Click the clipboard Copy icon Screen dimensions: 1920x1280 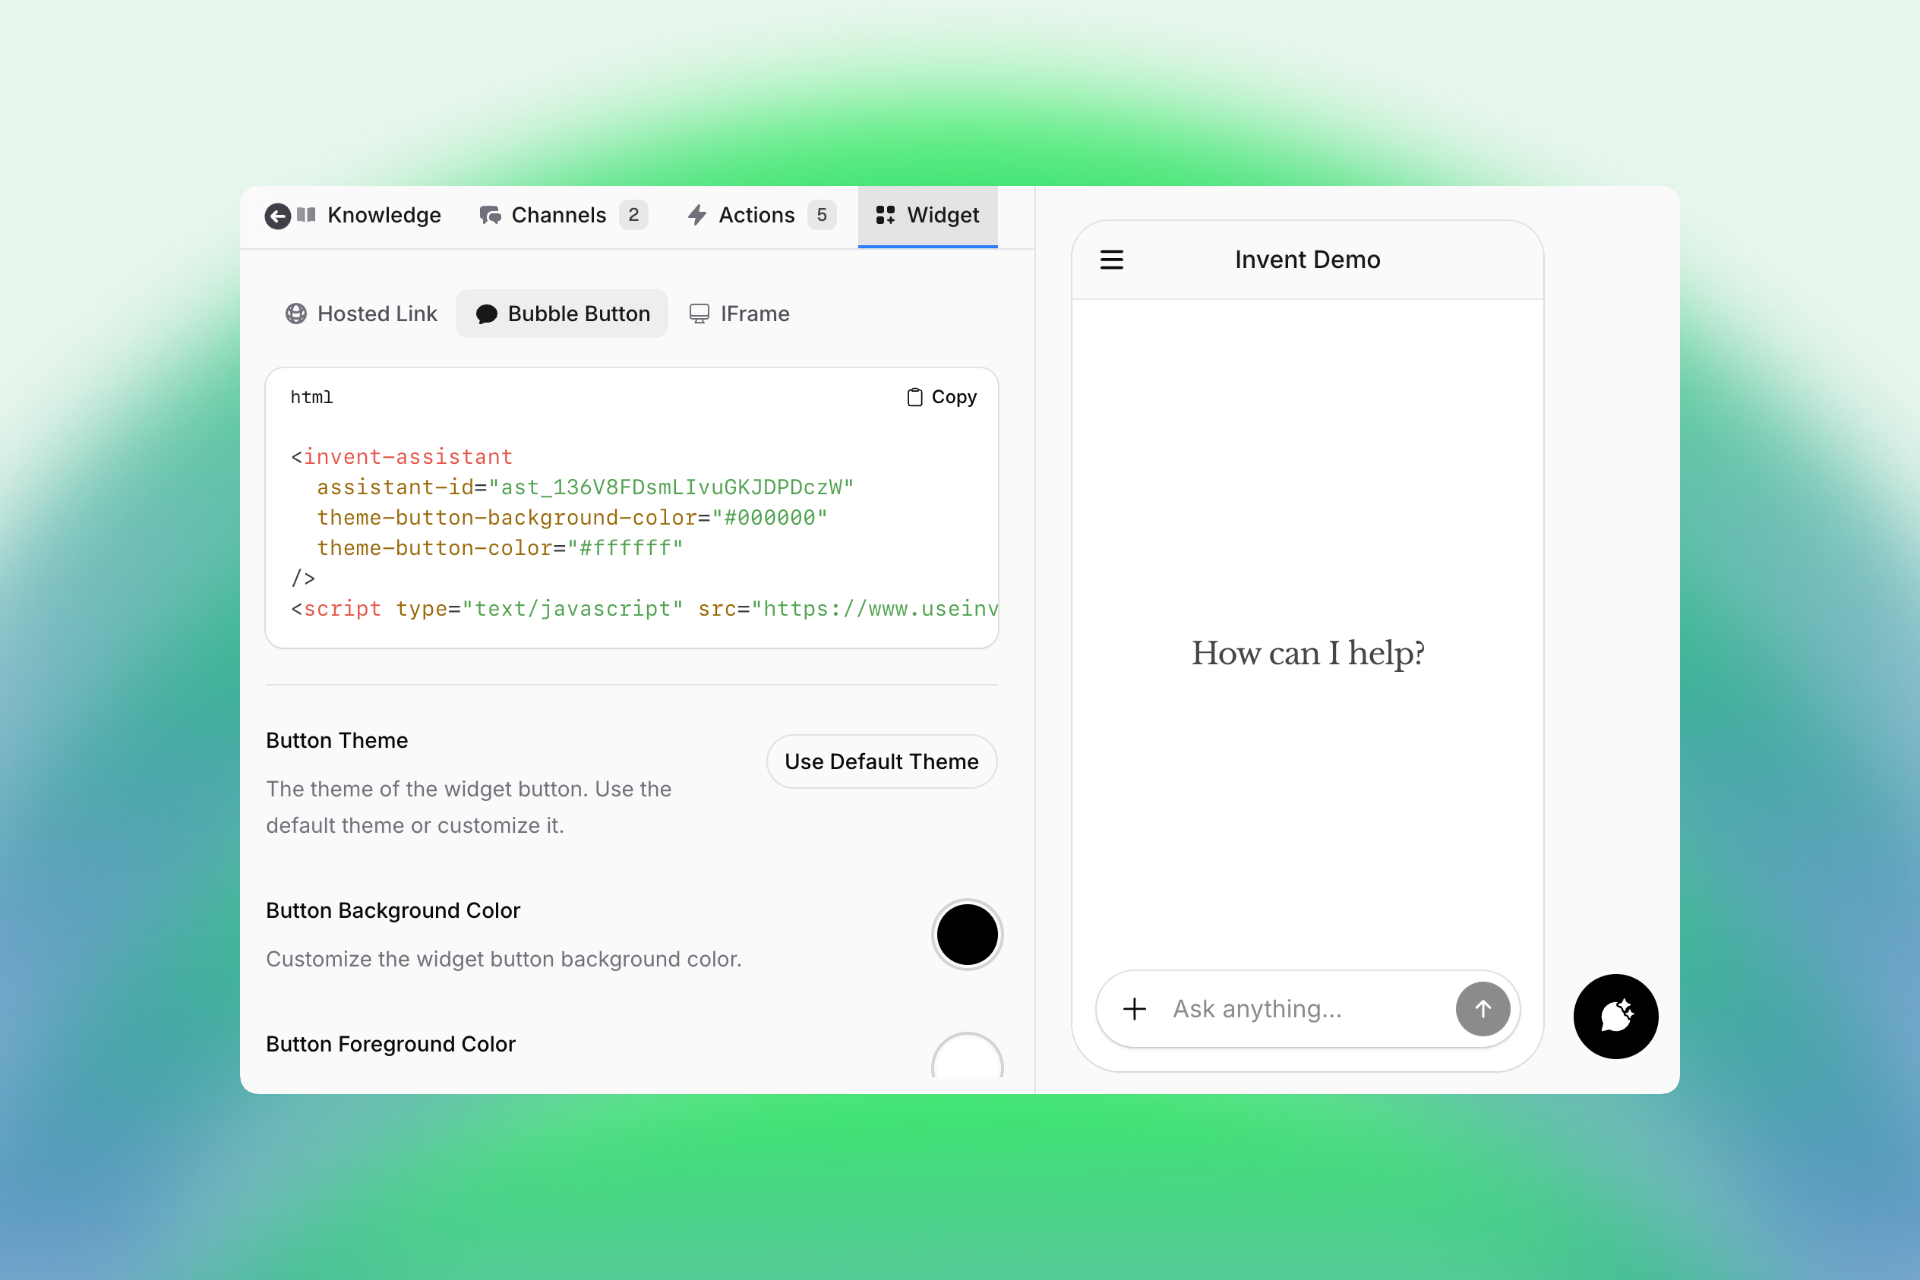pyautogui.click(x=914, y=397)
